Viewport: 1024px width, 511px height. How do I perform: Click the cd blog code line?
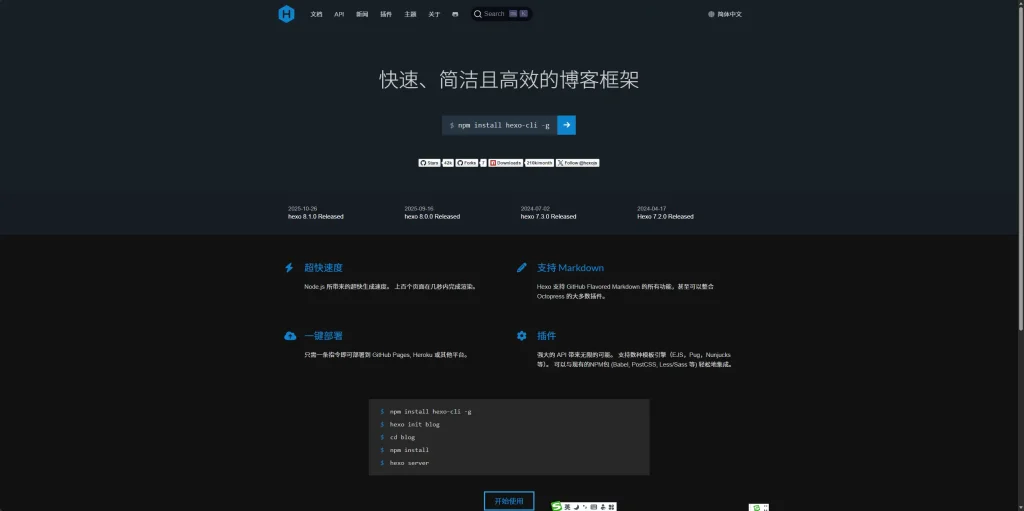tap(402, 437)
